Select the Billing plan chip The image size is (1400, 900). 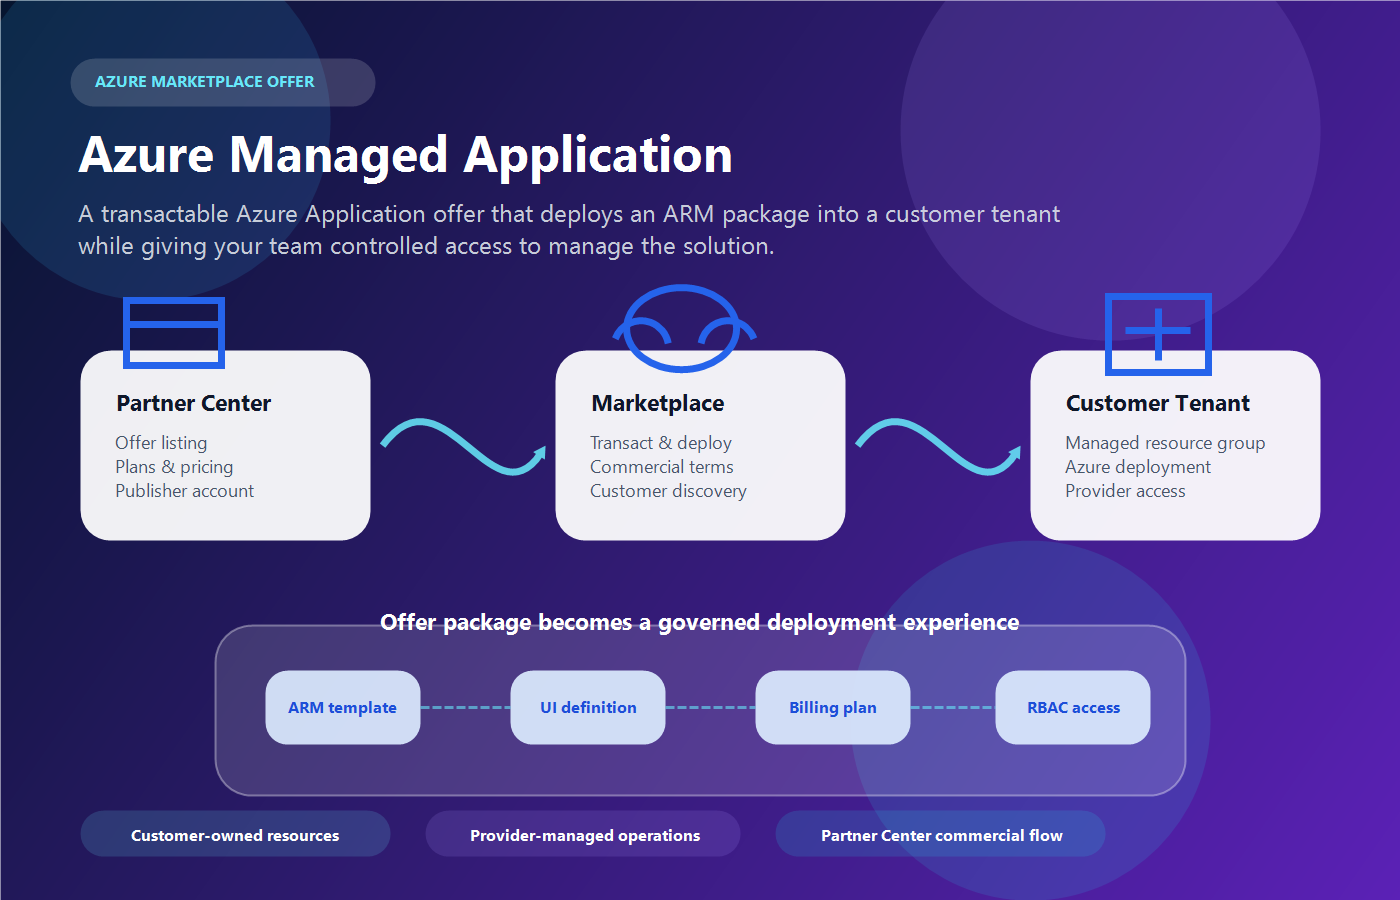pyautogui.click(x=833, y=707)
